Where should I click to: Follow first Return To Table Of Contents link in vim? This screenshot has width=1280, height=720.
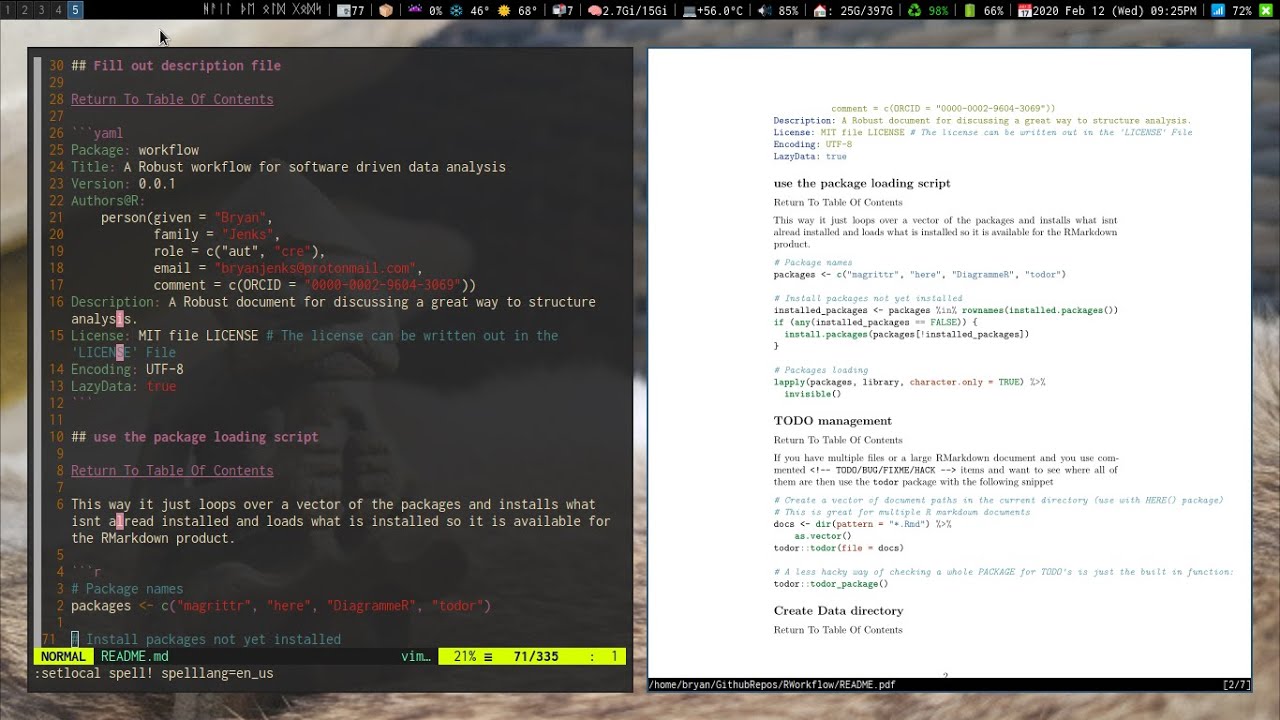pyautogui.click(x=172, y=99)
